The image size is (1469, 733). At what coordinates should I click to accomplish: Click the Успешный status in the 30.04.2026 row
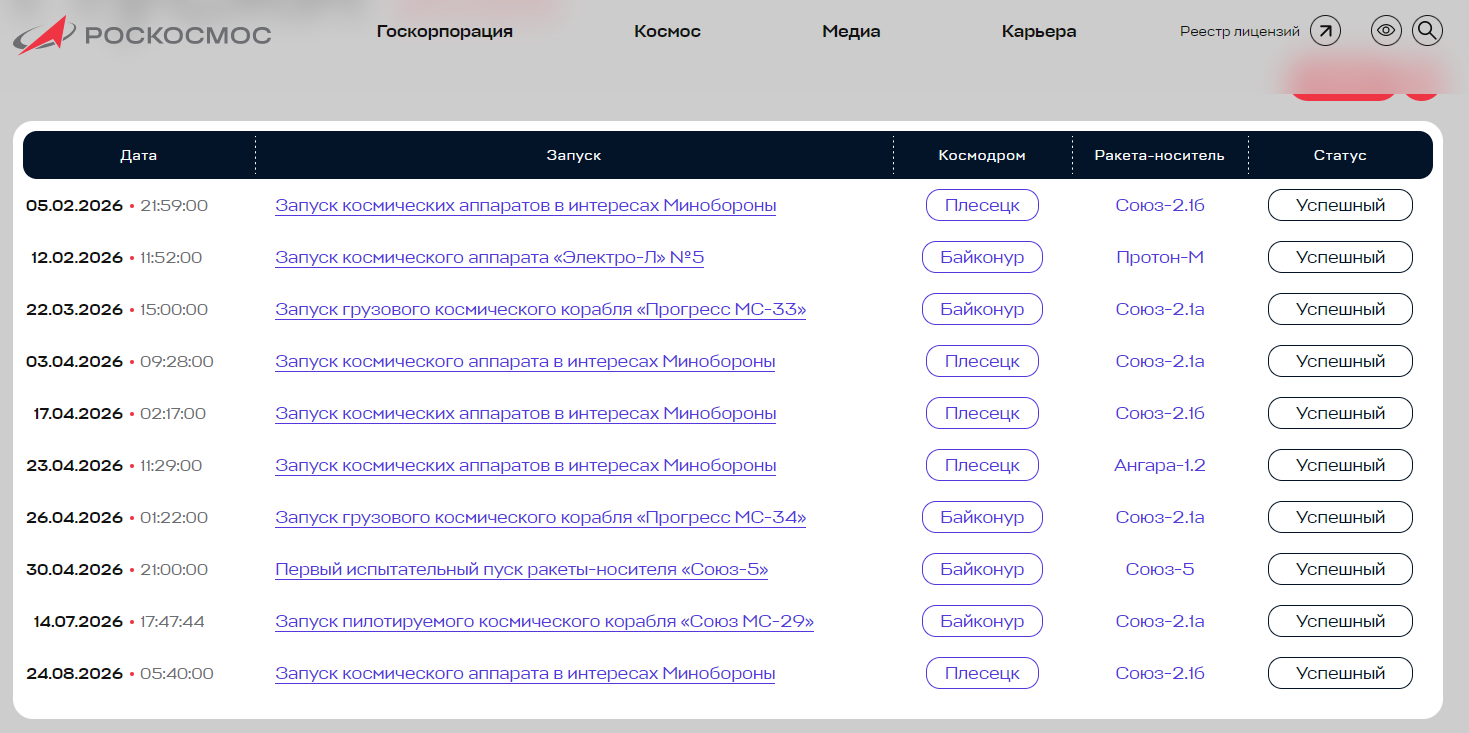pos(1340,569)
